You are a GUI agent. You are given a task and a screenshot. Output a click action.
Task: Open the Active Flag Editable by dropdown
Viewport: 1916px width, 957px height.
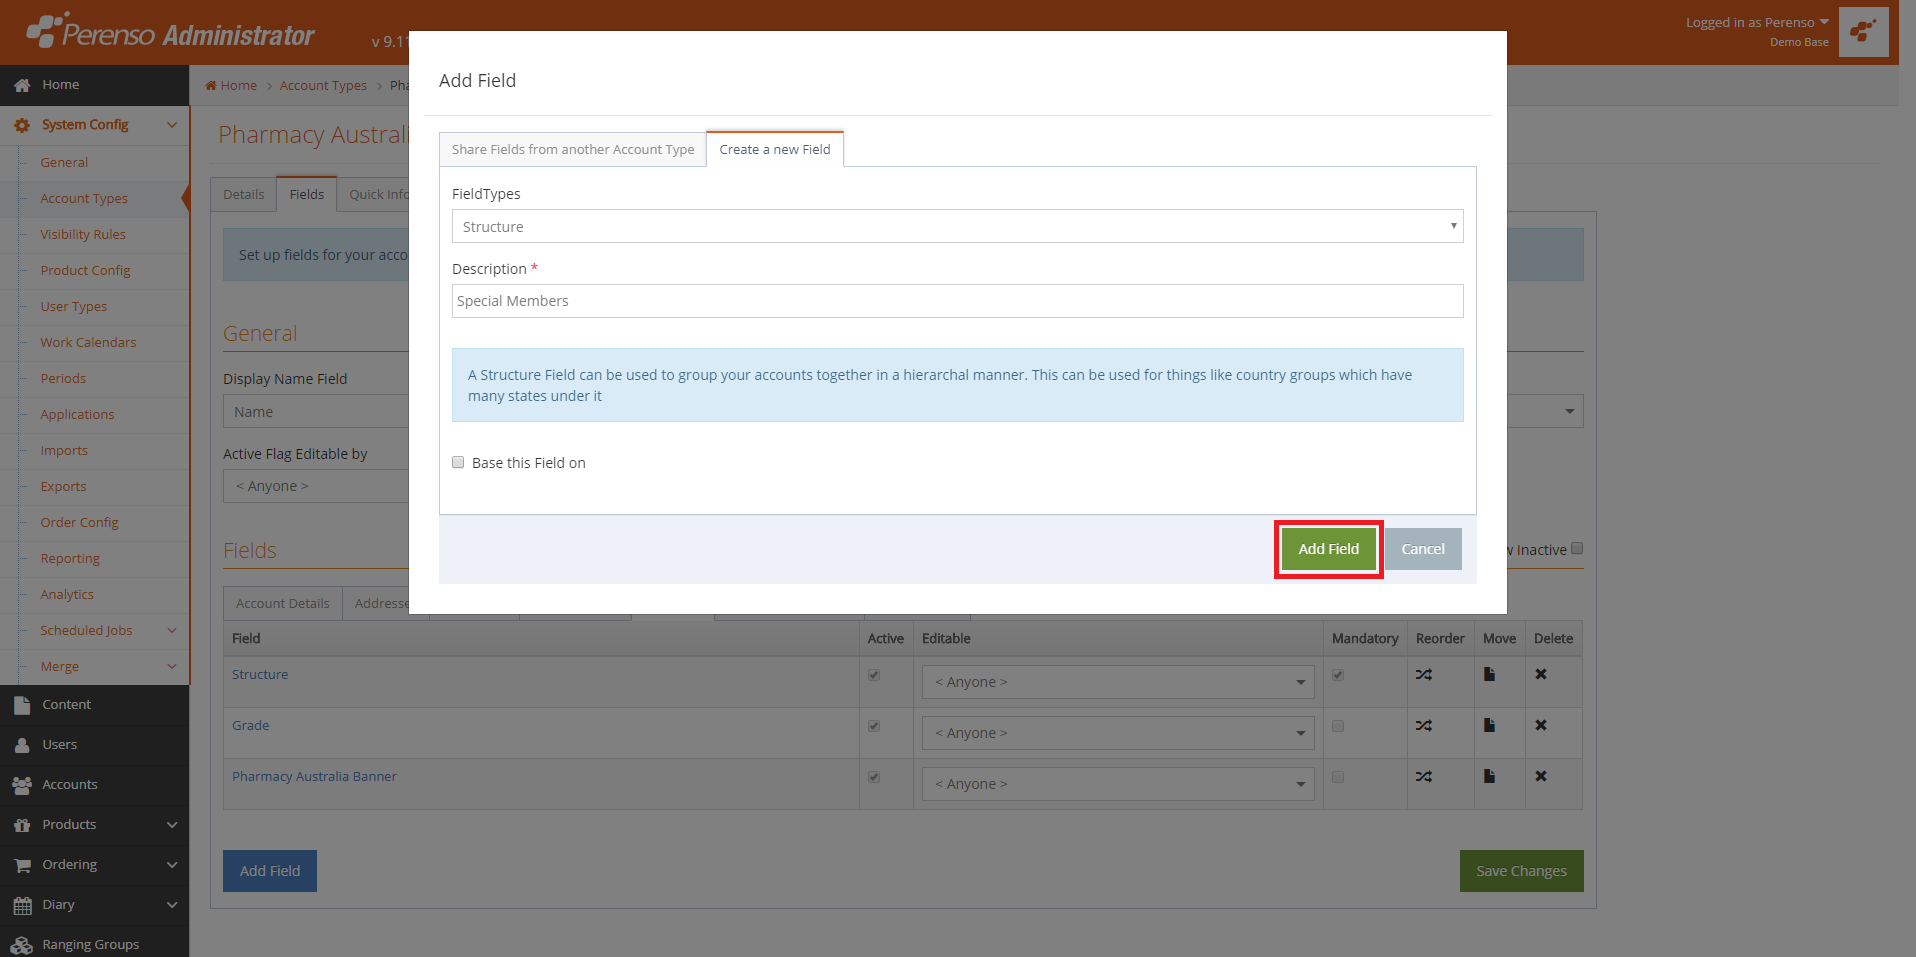(x=316, y=486)
